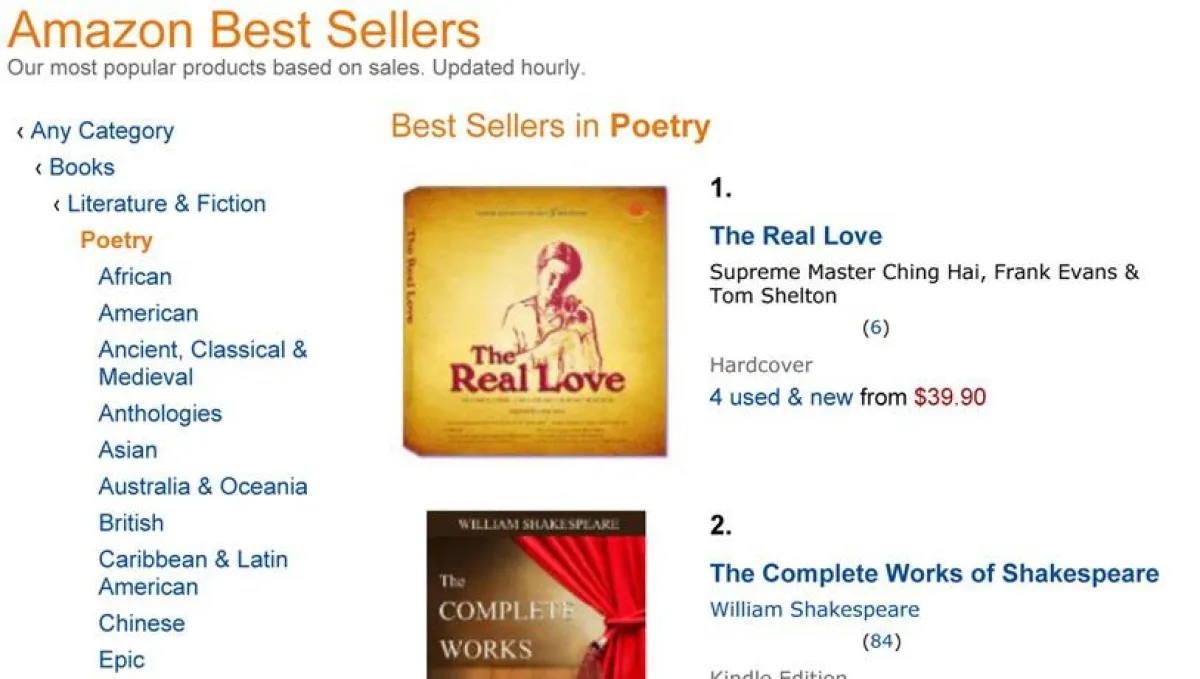Go back to Literature & Fiction level
The width and height of the screenshot is (1200, 679).
pos(165,203)
